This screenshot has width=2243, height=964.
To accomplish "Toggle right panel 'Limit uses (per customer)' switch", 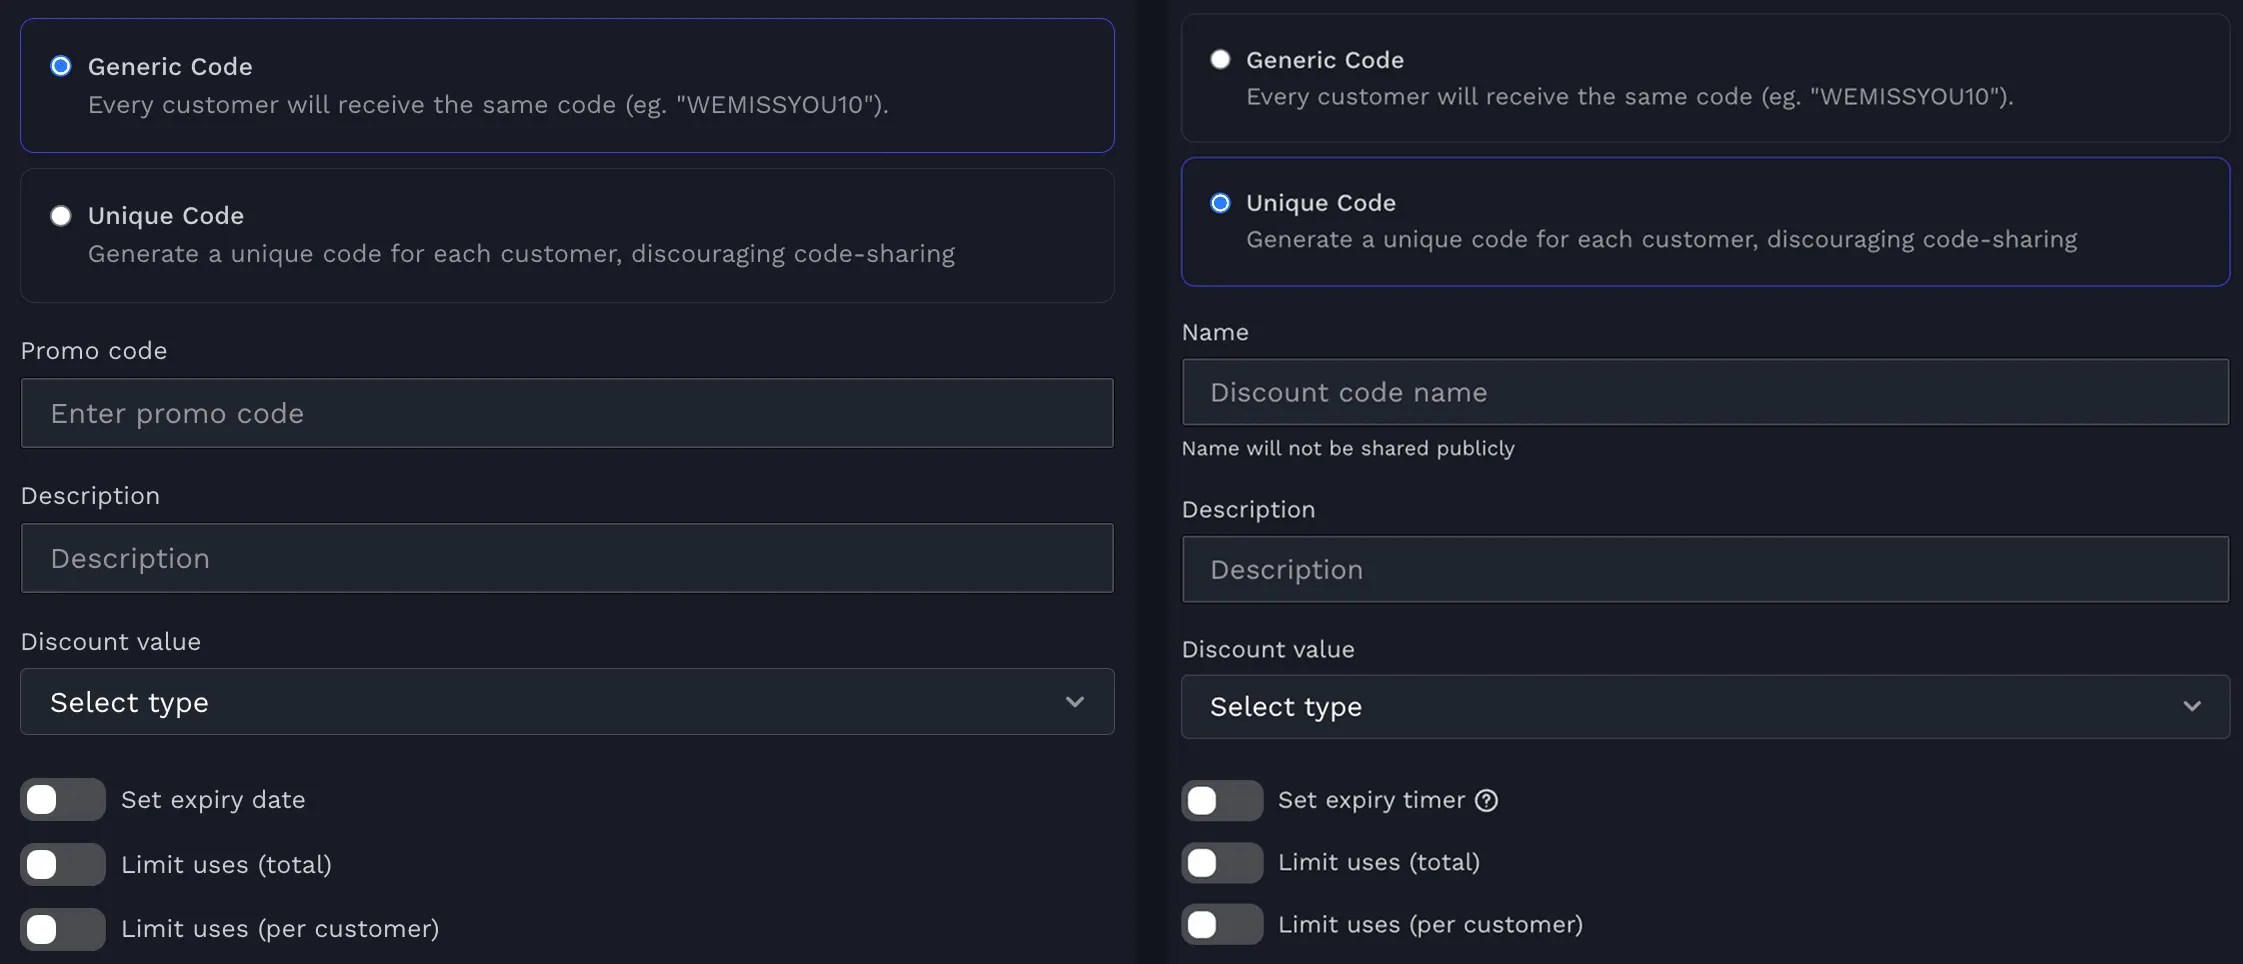I will pos(1222,925).
